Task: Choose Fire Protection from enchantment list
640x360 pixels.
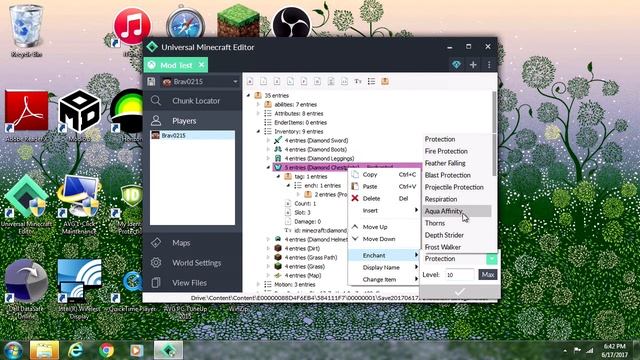Action: click(x=456, y=151)
